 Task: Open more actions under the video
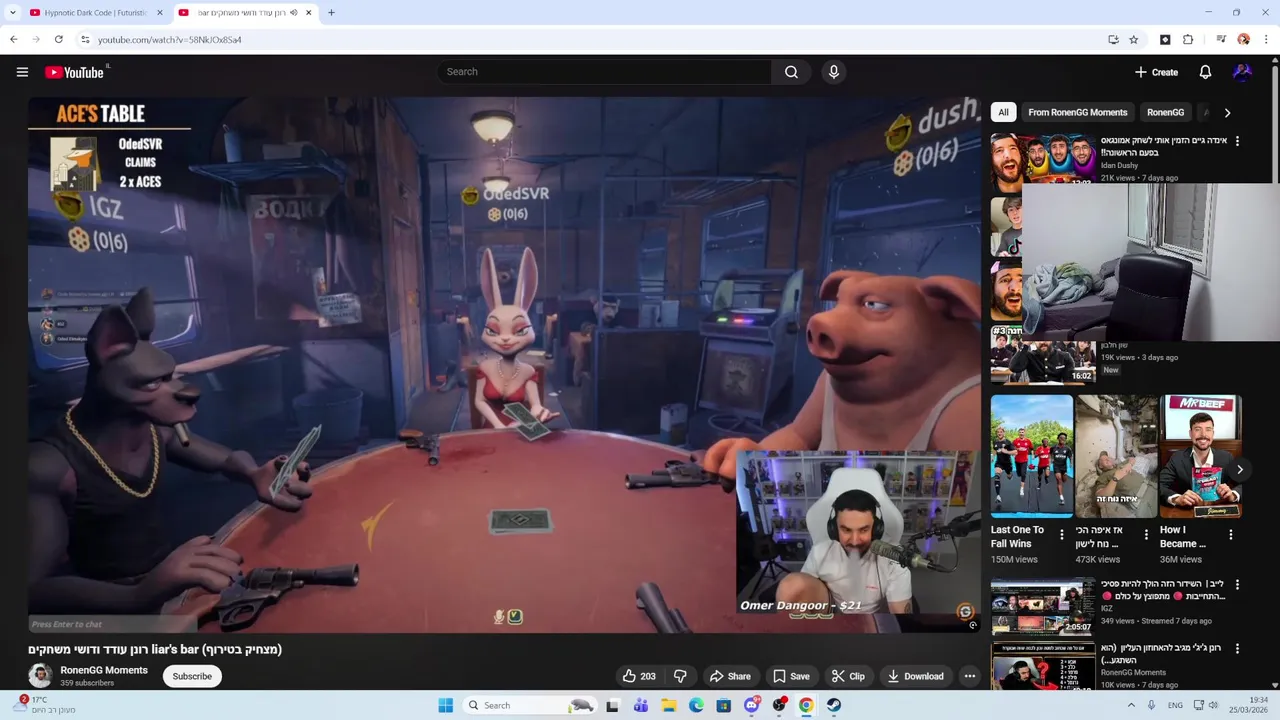pos(969,676)
